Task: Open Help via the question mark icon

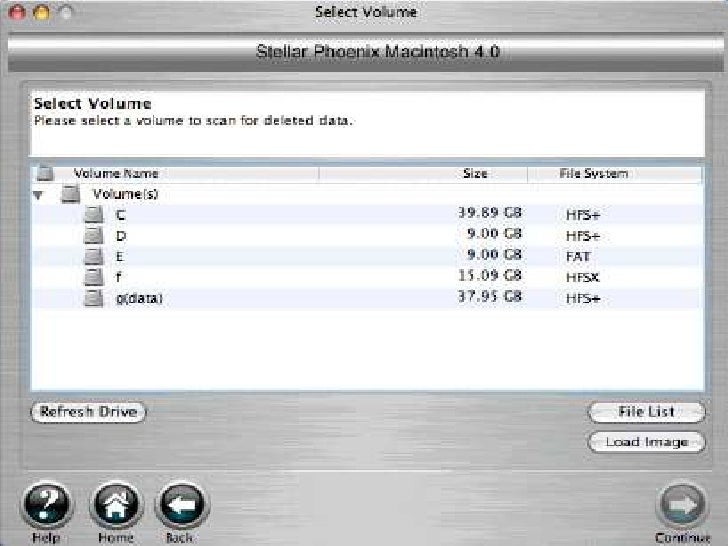Action: coord(47,504)
